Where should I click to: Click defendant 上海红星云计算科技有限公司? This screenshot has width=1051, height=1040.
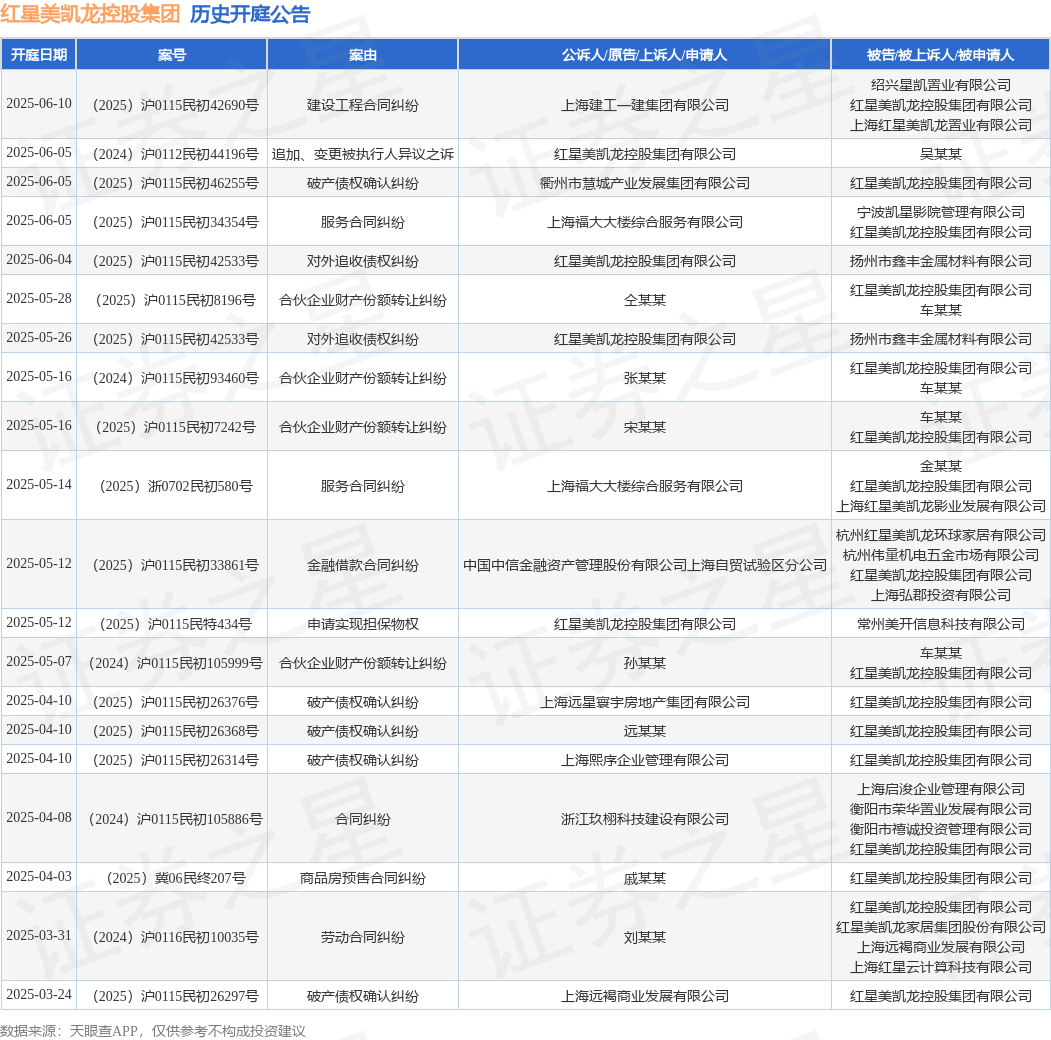pos(940,967)
